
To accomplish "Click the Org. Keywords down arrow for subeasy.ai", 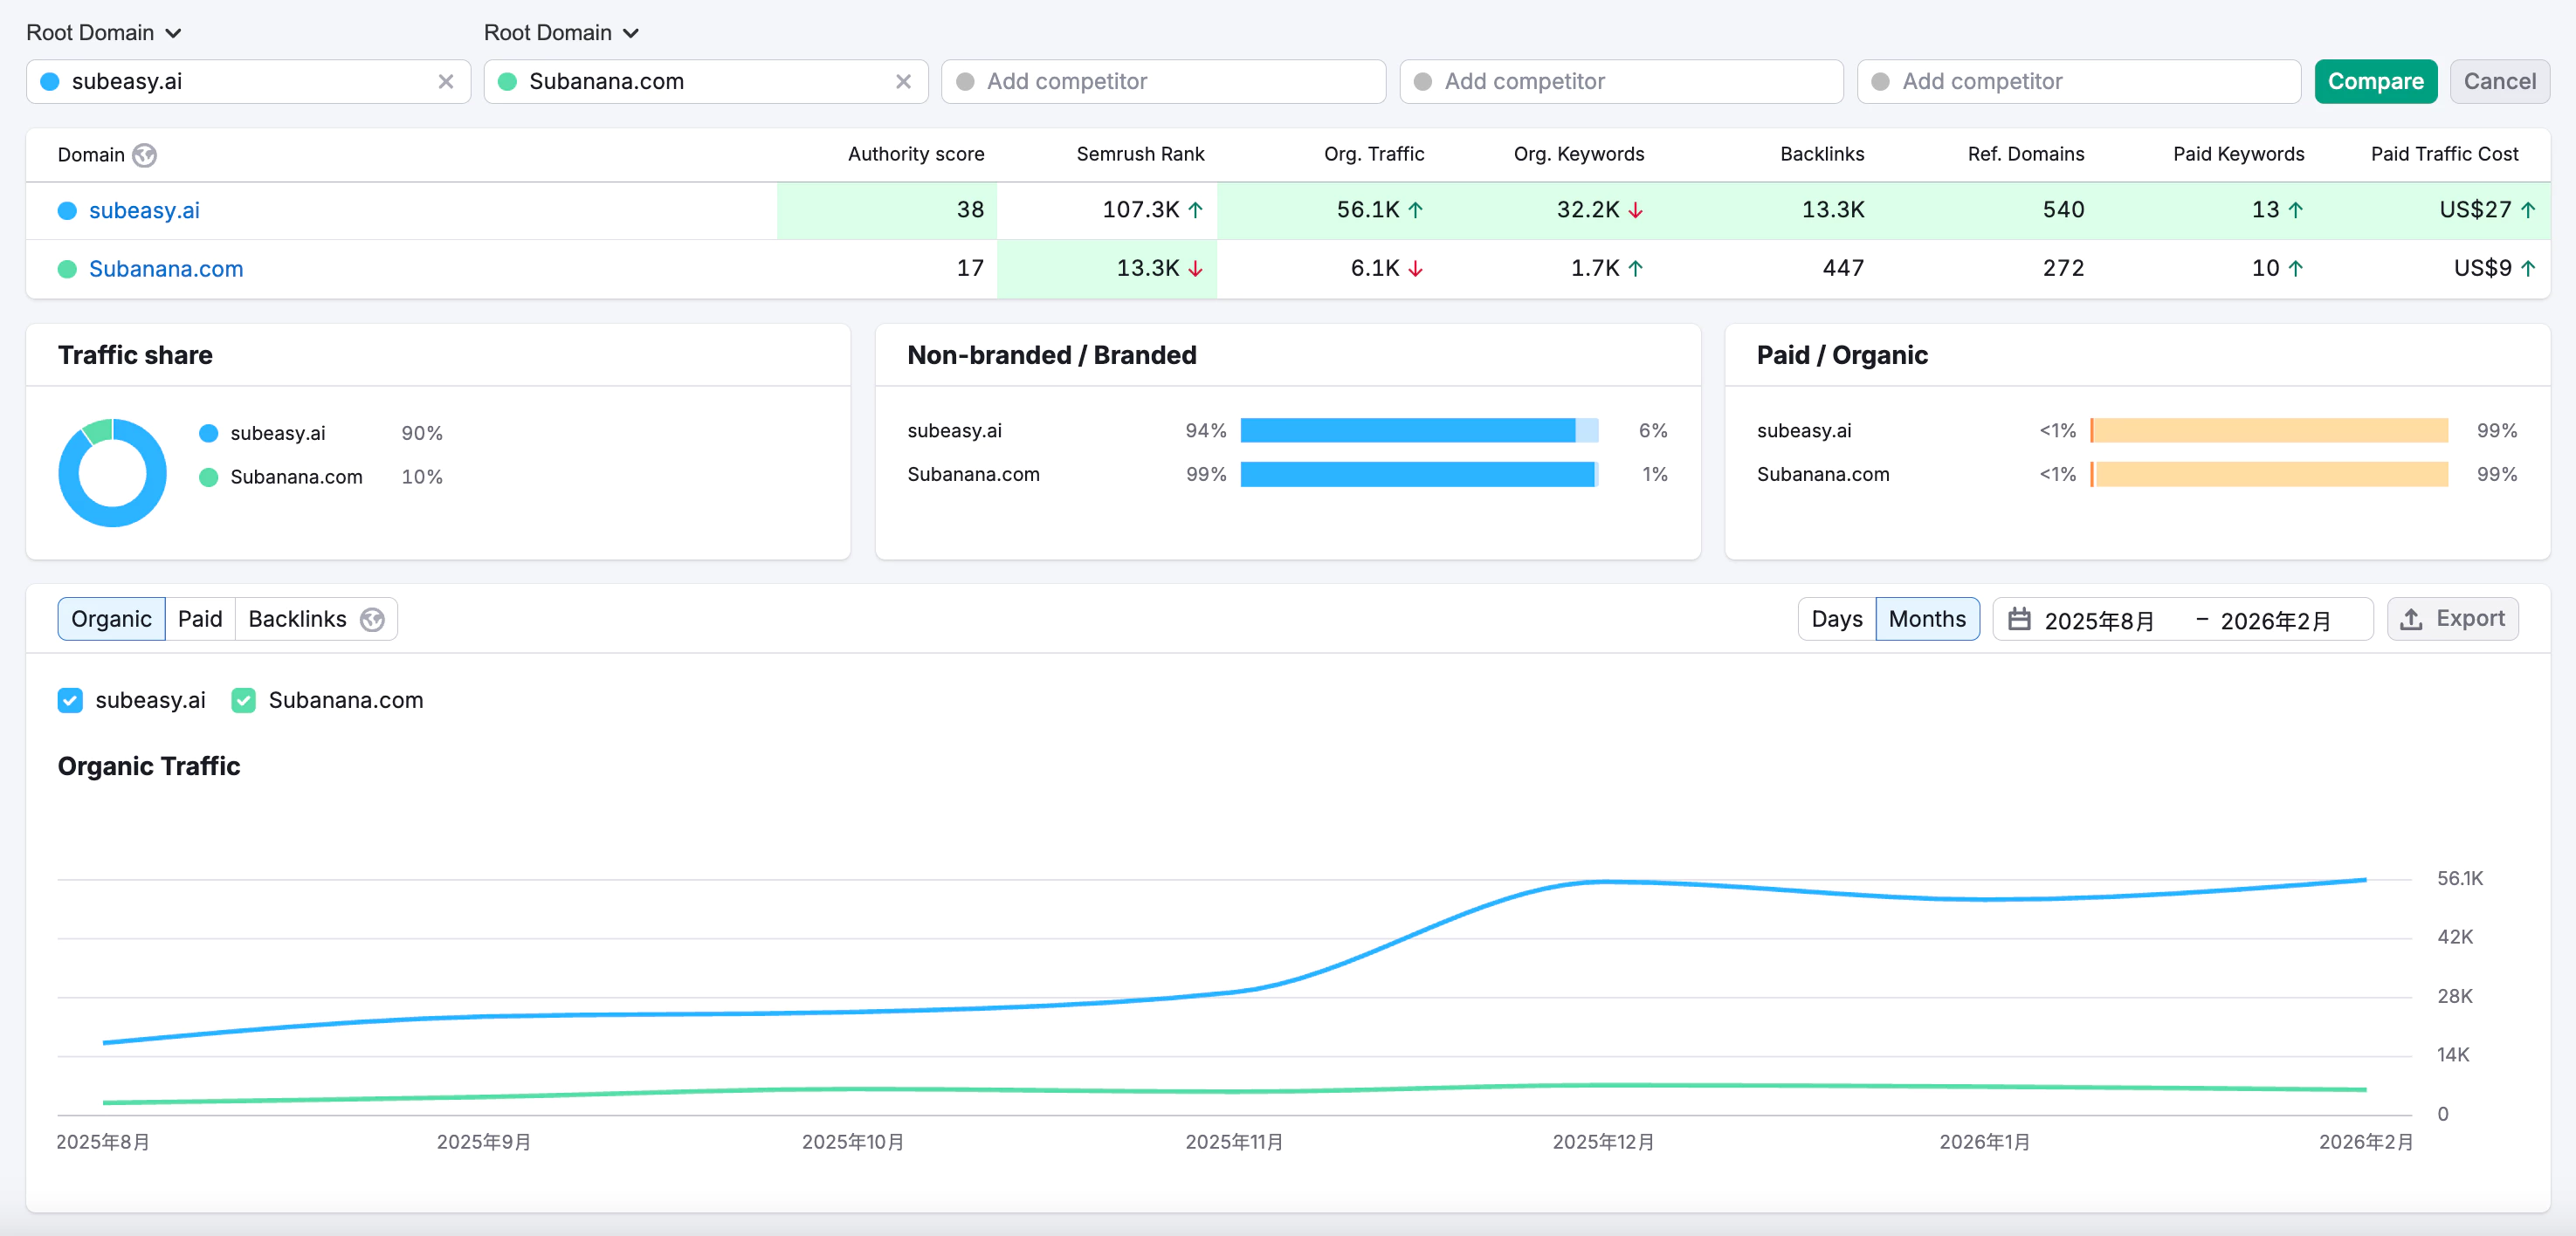I will 1635,210.
